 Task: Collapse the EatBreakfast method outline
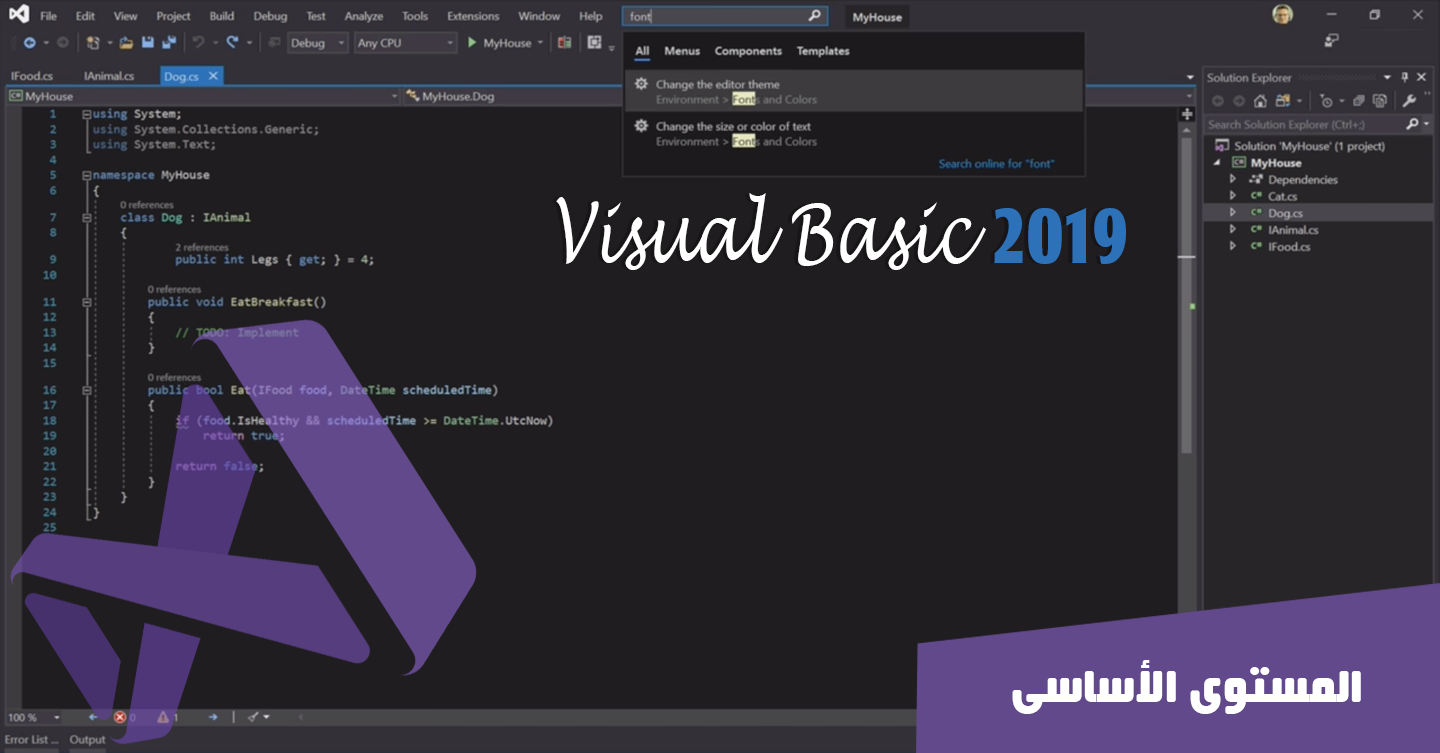pyautogui.click(x=87, y=301)
